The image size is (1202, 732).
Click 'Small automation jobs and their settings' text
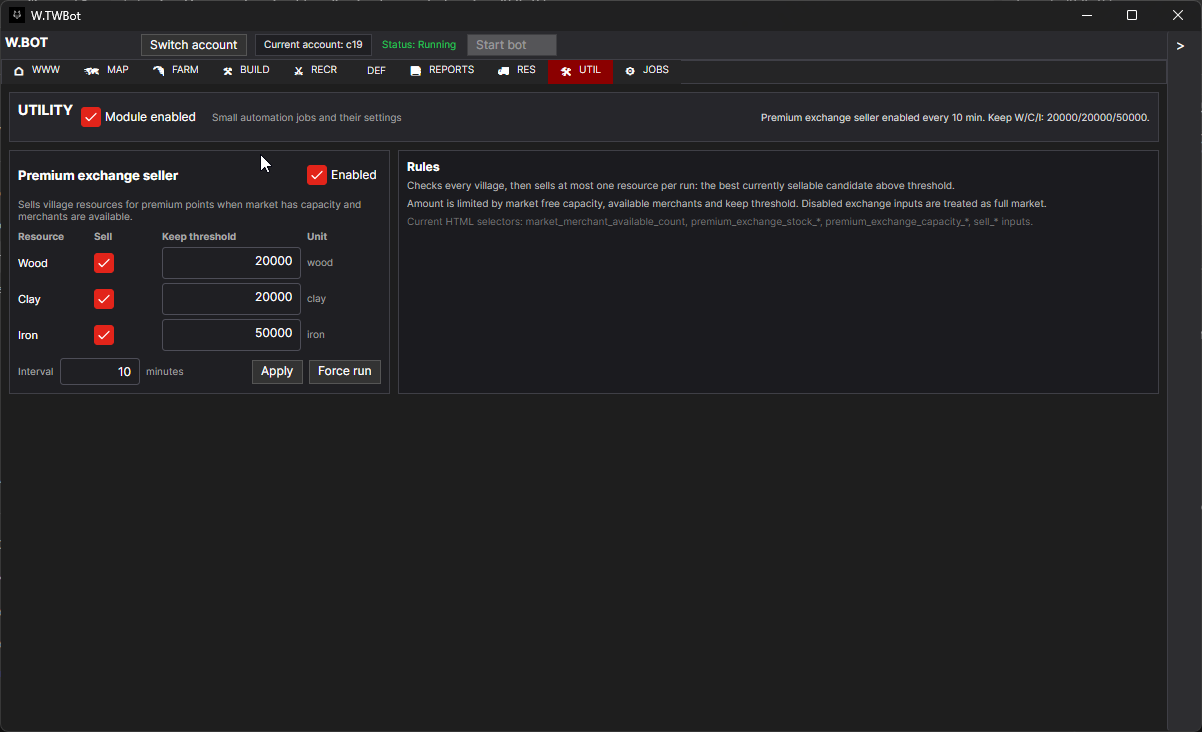[307, 118]
